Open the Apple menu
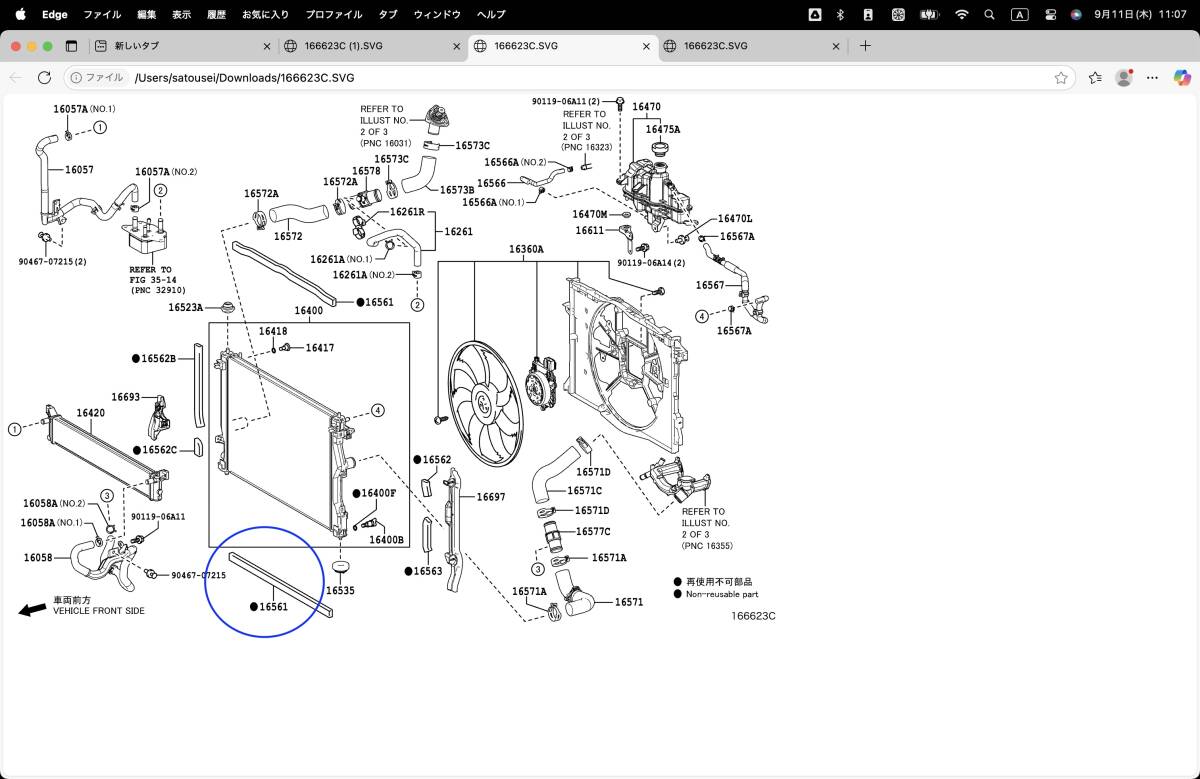The height and width of the screenshot is (779, 1200). point(20,15)
